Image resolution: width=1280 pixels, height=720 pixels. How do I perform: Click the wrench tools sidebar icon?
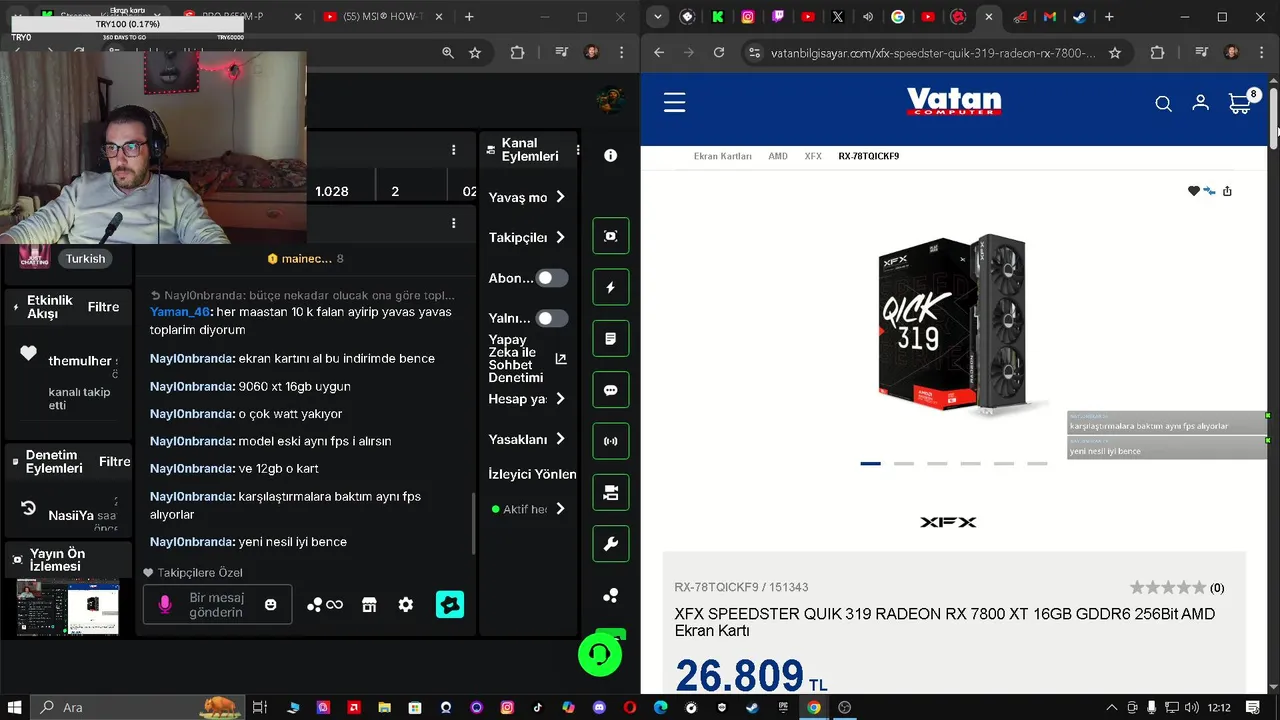click(611, 544)
